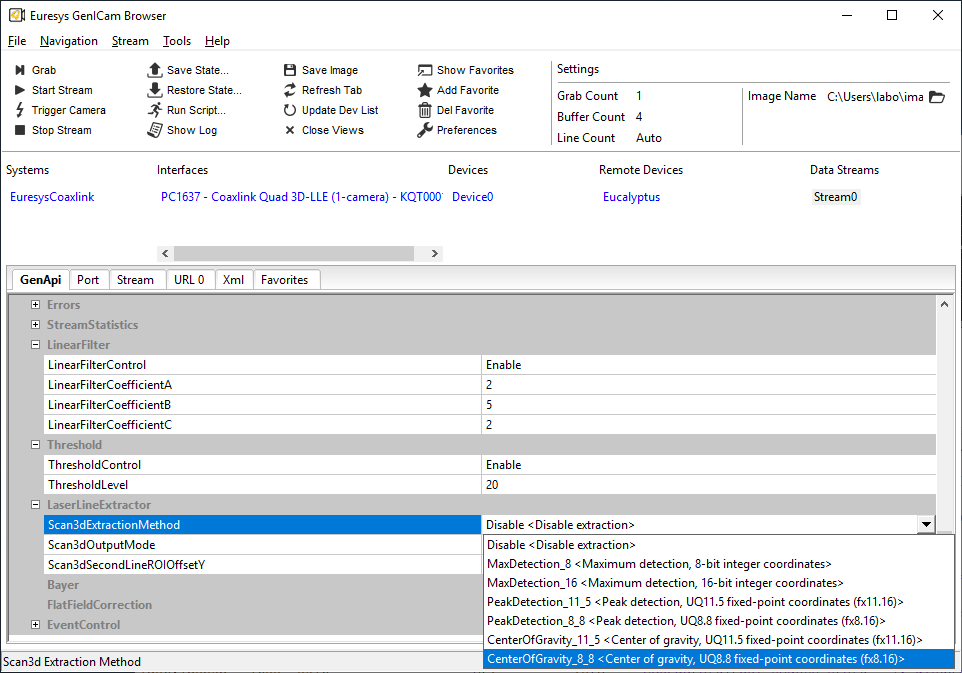Image resolution: width=962 pixels, height=673 pixels.
Task: Click the Grab icon
Action: tap(20, 70)
